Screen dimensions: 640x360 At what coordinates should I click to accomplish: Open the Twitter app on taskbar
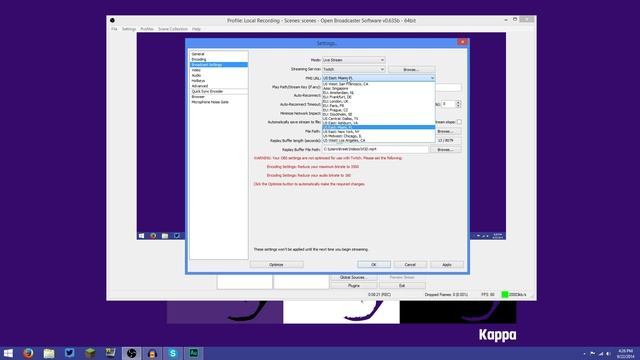pos(70,353)
